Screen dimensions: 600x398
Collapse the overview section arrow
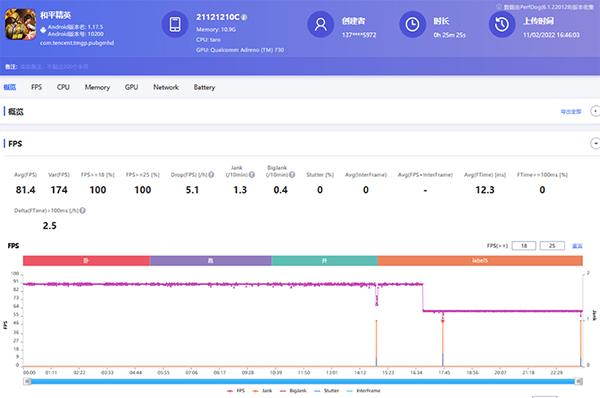595,111
